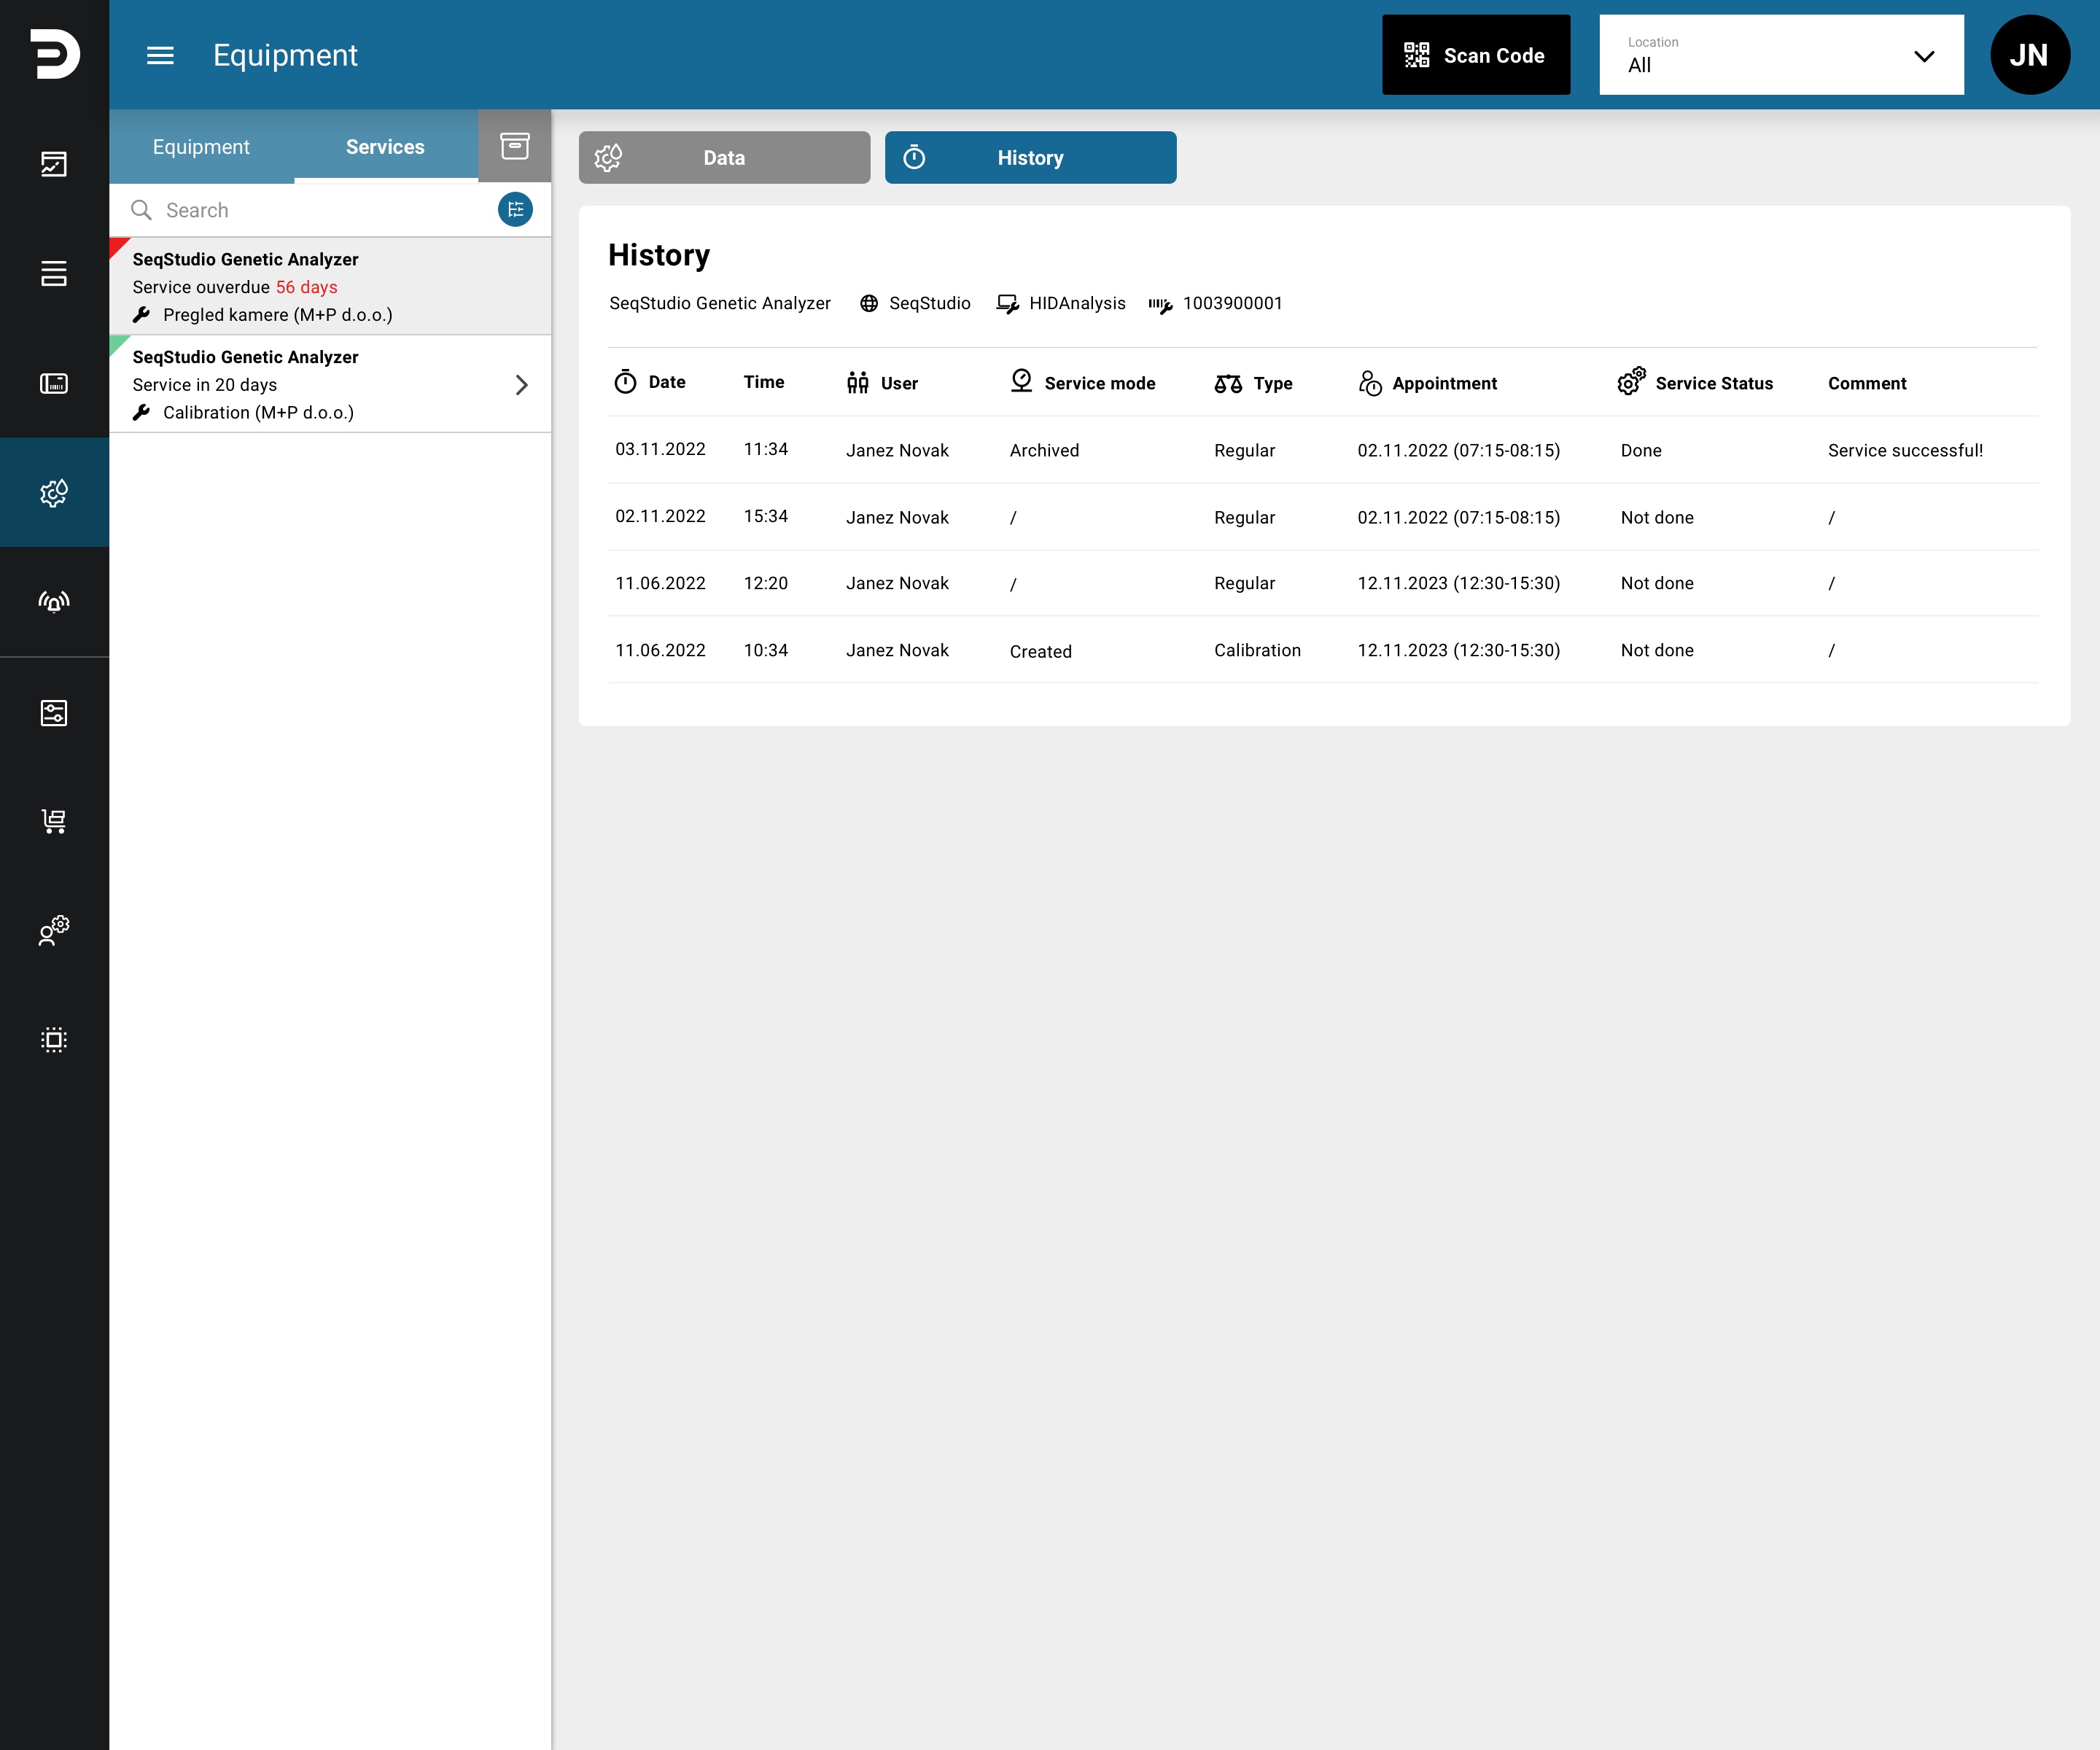Switch to the History tab
This screenshot has width=2100, height=1750.
pyautogui.click(x=1030, y=157)
